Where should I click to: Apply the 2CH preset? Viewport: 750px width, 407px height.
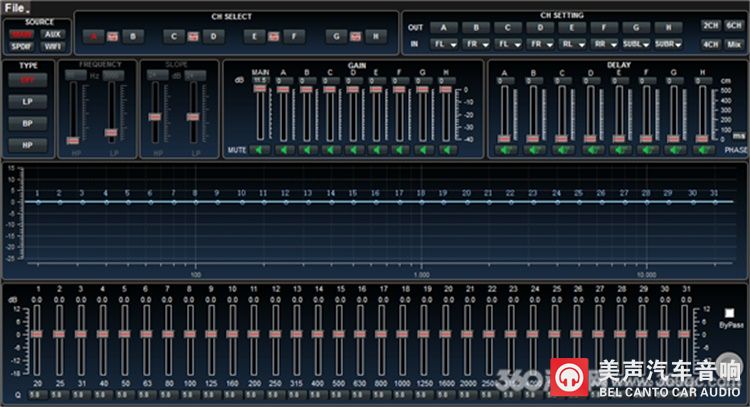[x=710, y=25]
